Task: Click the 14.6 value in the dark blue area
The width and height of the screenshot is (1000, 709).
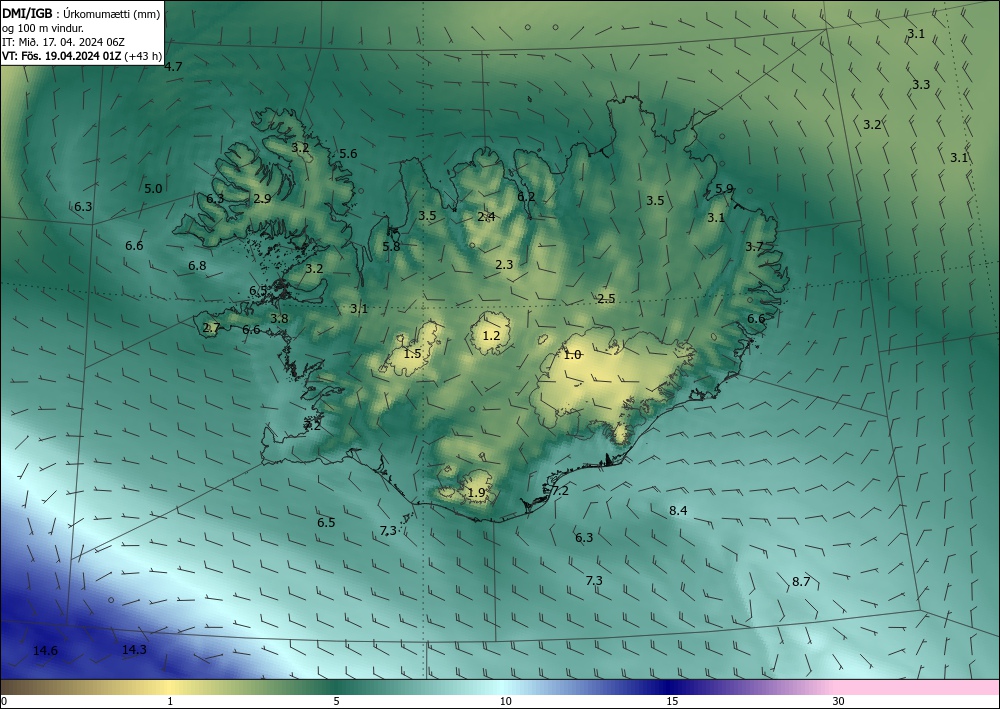Action: pos(45,651)
